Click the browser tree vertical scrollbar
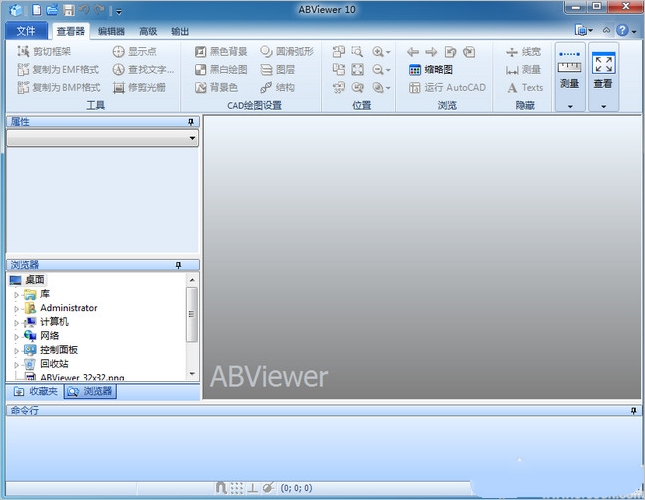Viewport: 645px width, 500px height. [x=192, y=315]
